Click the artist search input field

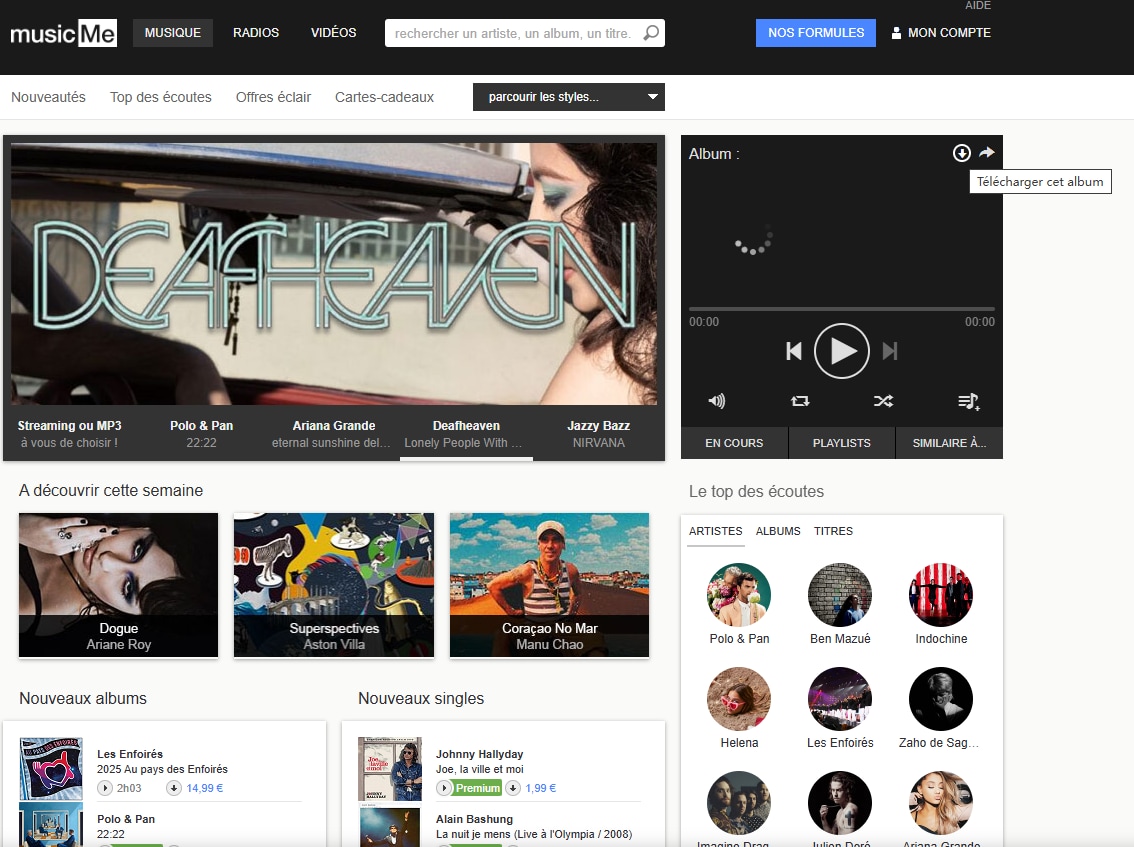[512, 33]
